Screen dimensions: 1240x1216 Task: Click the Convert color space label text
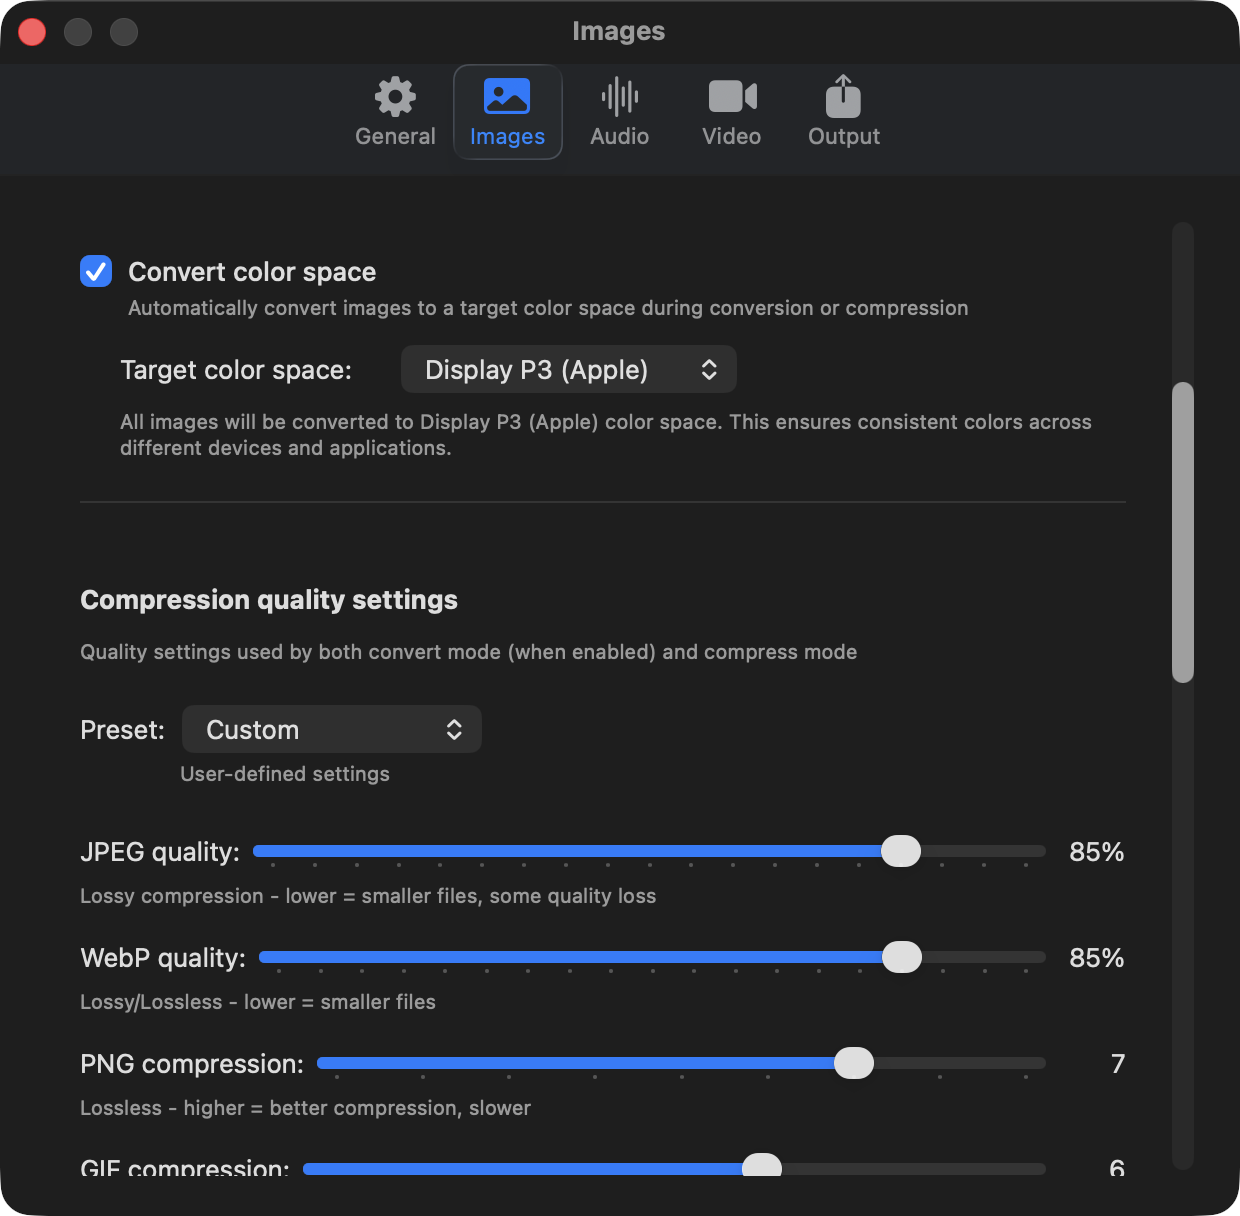252,272
